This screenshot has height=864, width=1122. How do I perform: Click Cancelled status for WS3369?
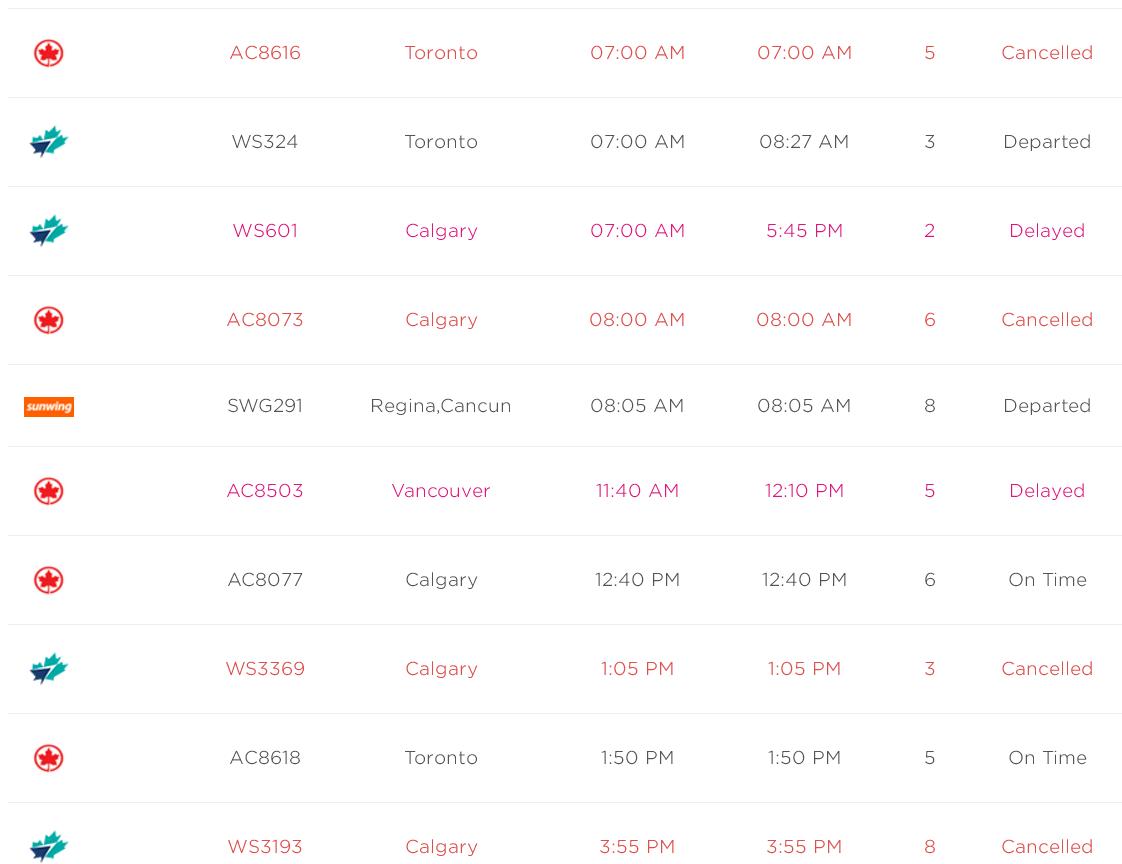(1046, 669)
